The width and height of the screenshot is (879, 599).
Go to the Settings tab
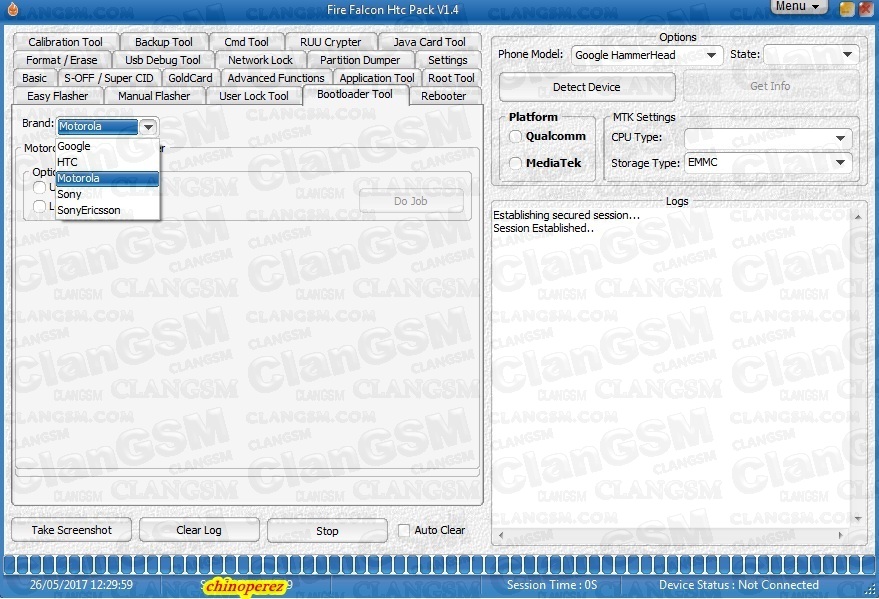click(447, 60)
